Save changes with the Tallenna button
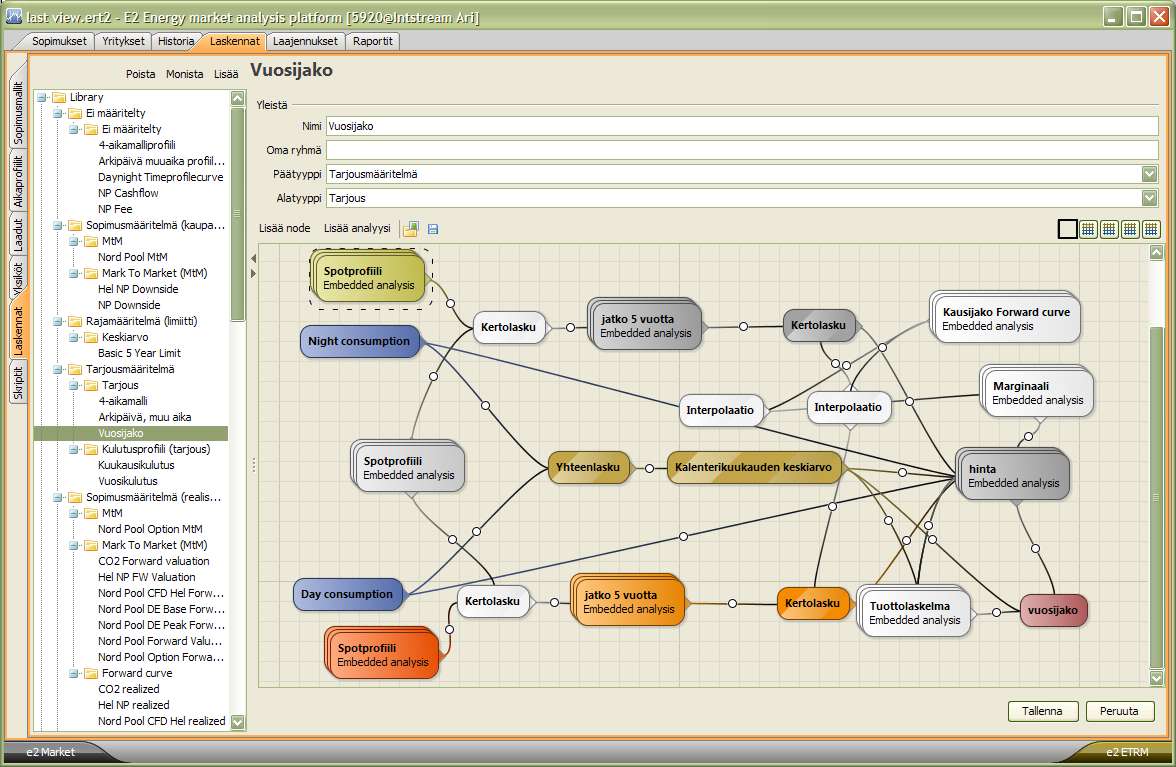 [1042, 711]
